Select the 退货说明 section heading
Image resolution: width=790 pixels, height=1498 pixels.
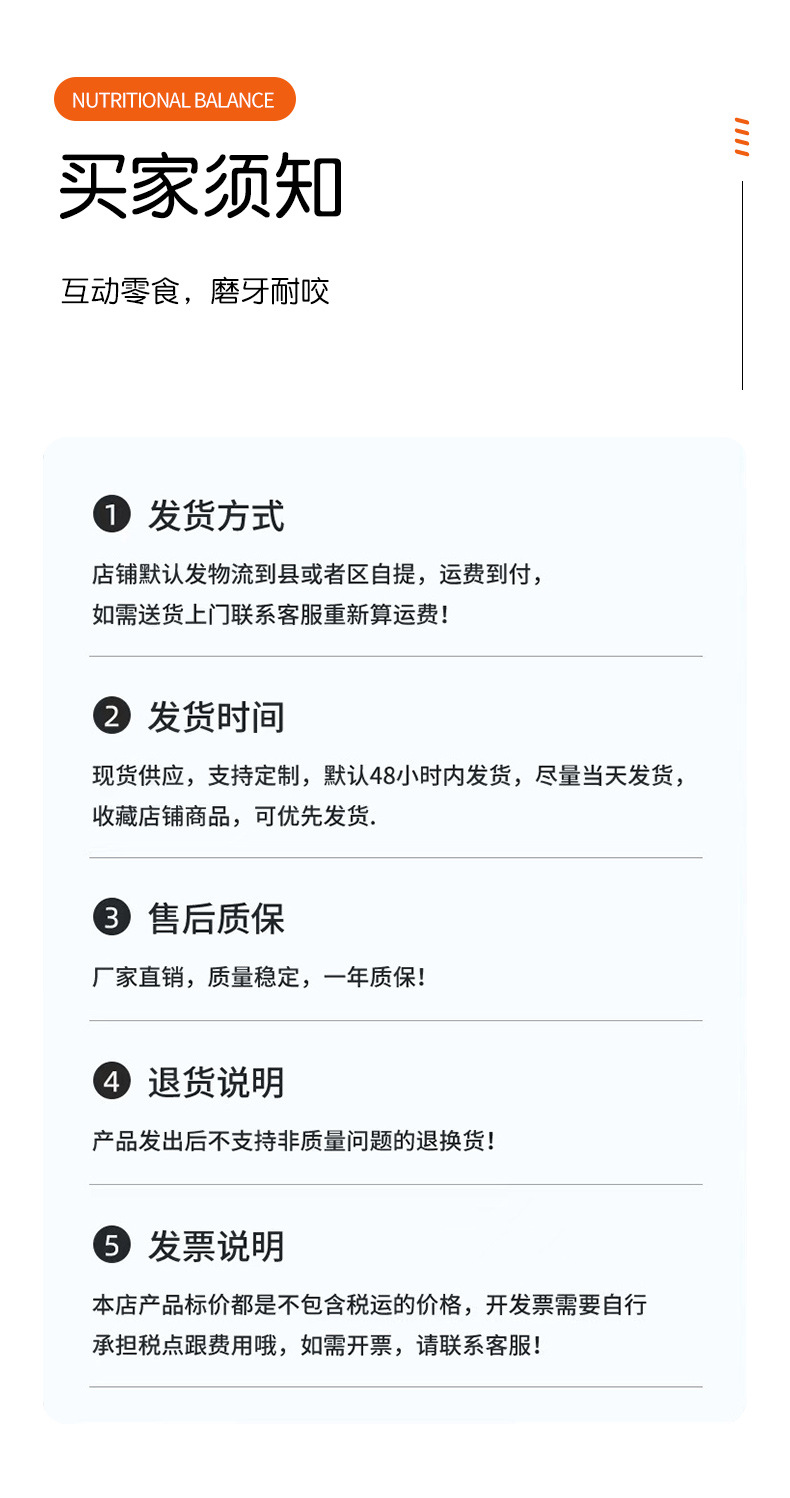tap(216, 1081)
